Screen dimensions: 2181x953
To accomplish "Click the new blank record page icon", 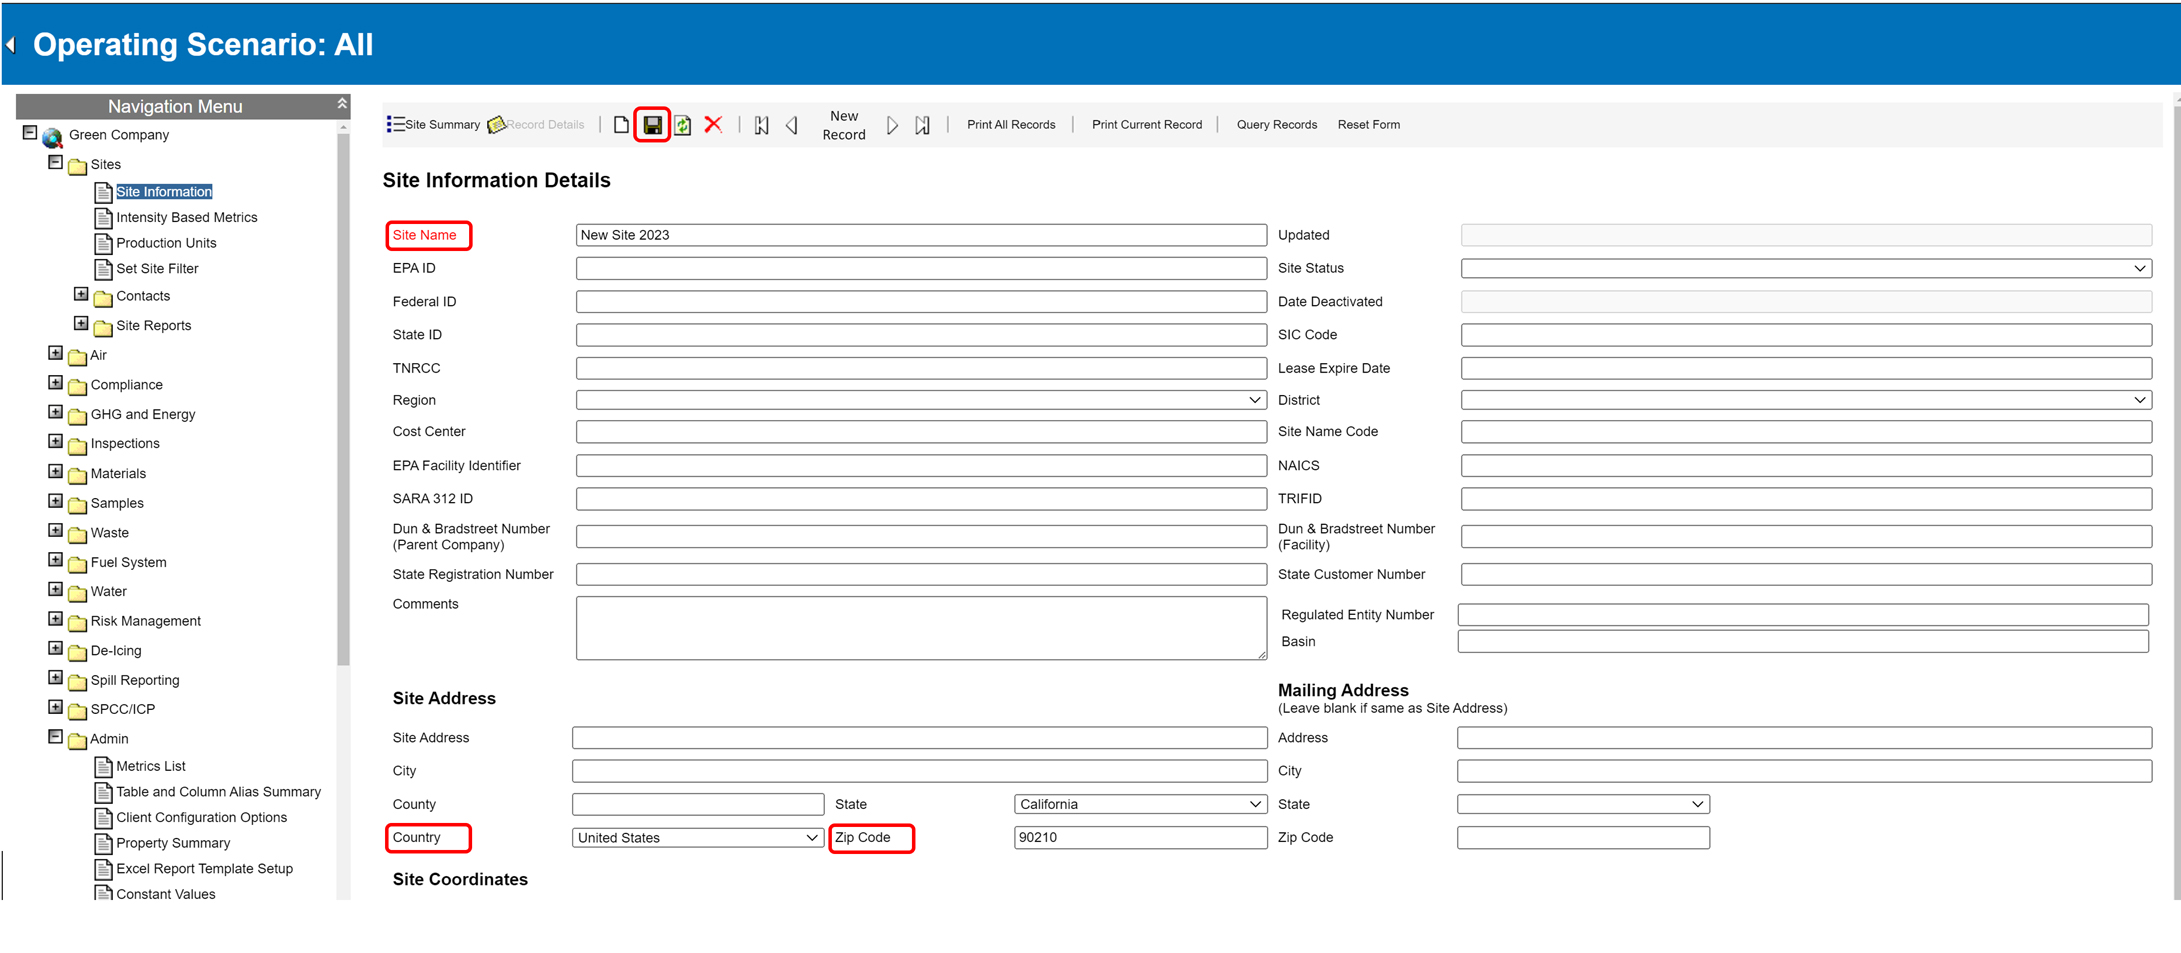I will tap(621, 125).
